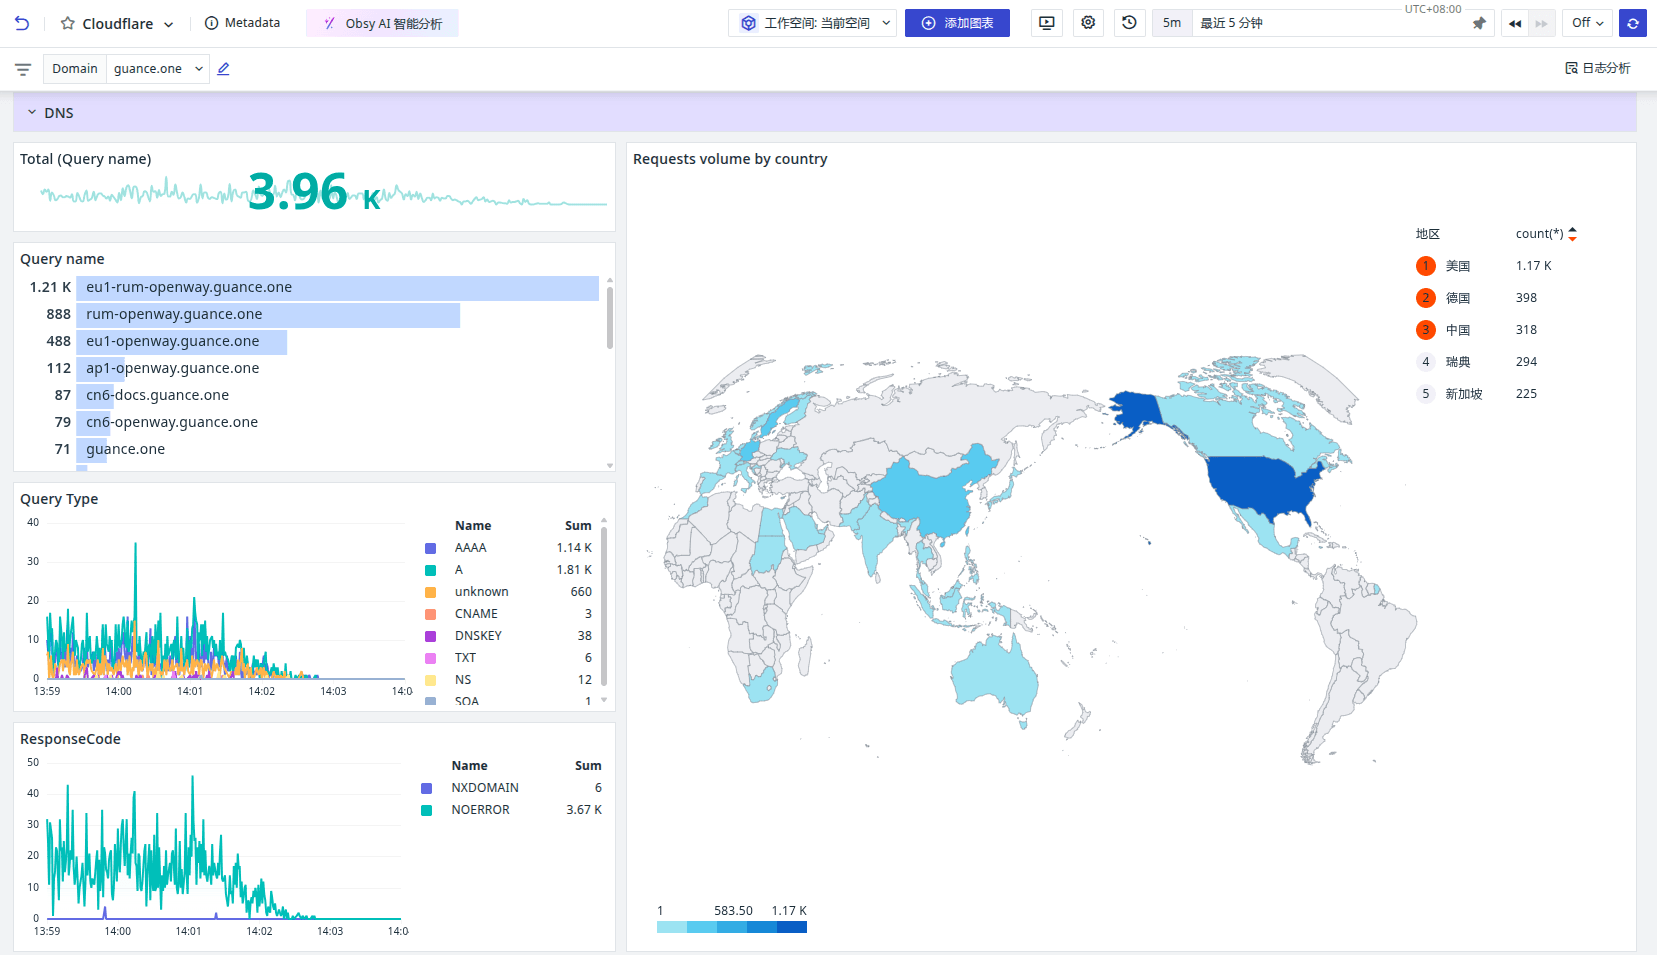Click the ResponseCode panel title
Image resolution: width=1657 pixels, height=955 pixels.
[70, 739]
